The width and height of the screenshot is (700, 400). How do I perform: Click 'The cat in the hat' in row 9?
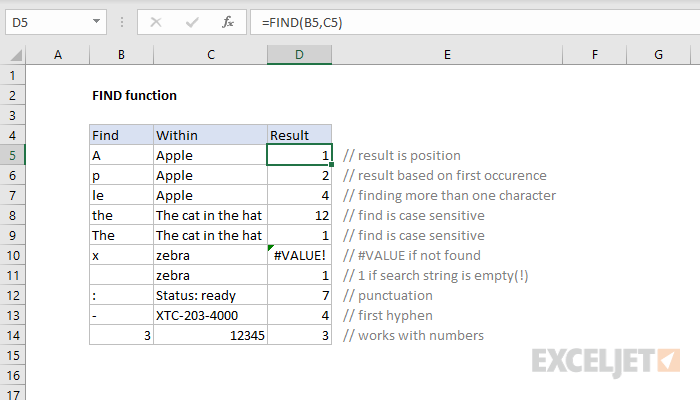[x=210, y=235]
